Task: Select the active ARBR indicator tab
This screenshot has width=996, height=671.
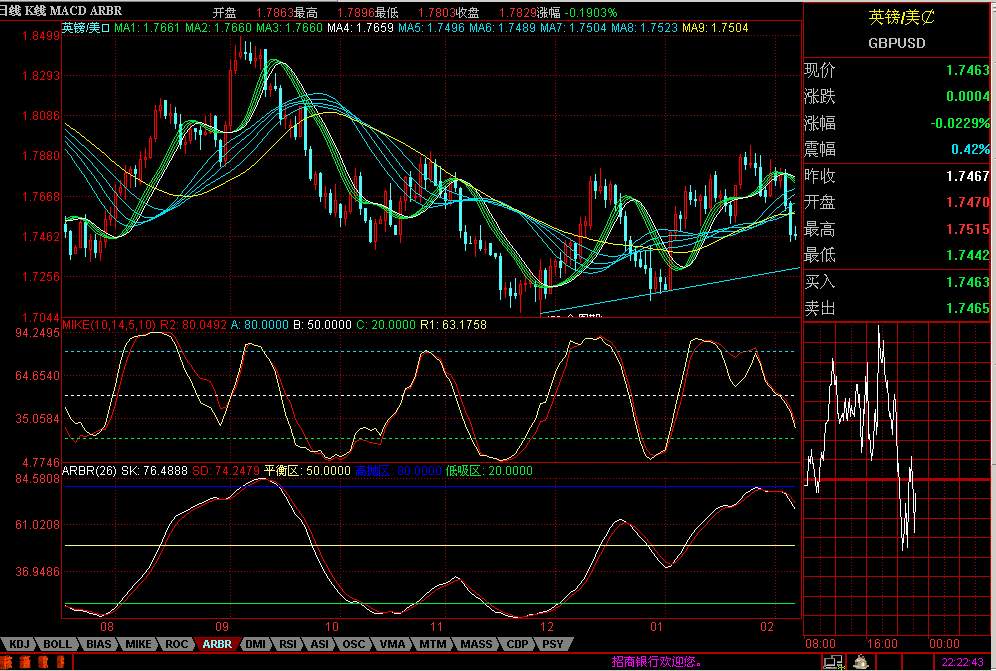Action: coord(217,644)
